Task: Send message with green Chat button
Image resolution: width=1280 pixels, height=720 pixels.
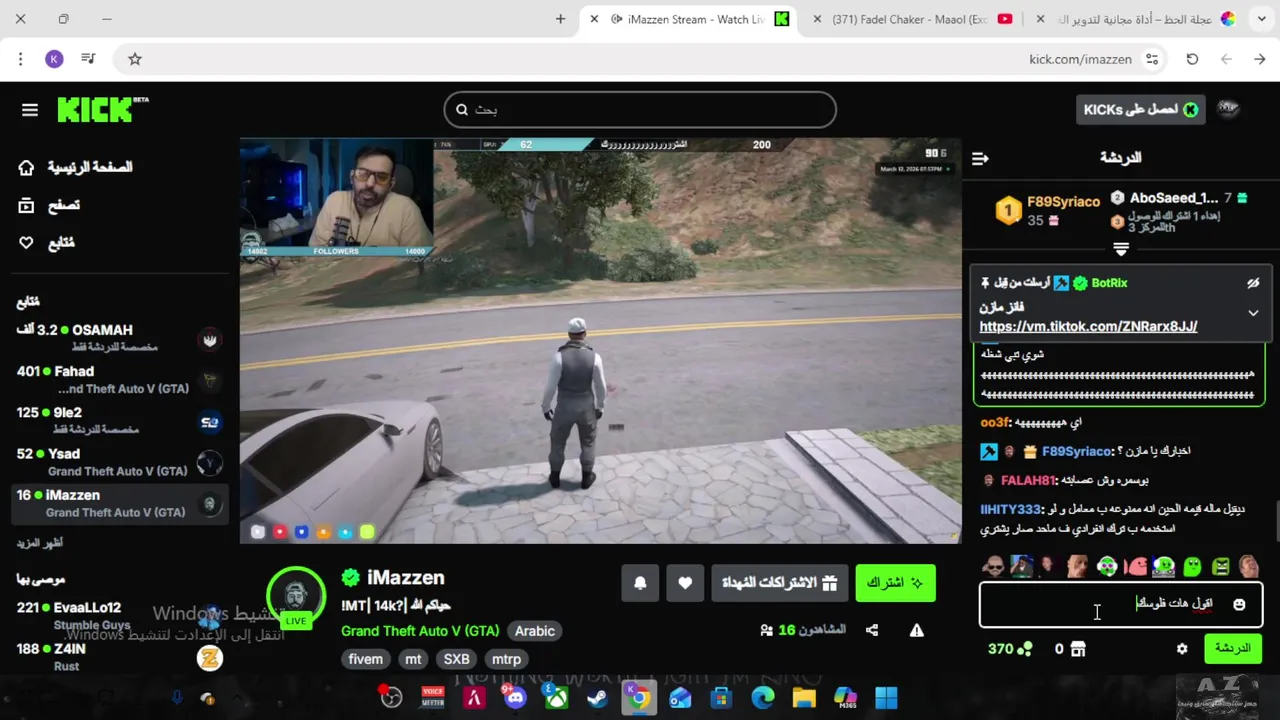Action: (x=1233, y=649)
